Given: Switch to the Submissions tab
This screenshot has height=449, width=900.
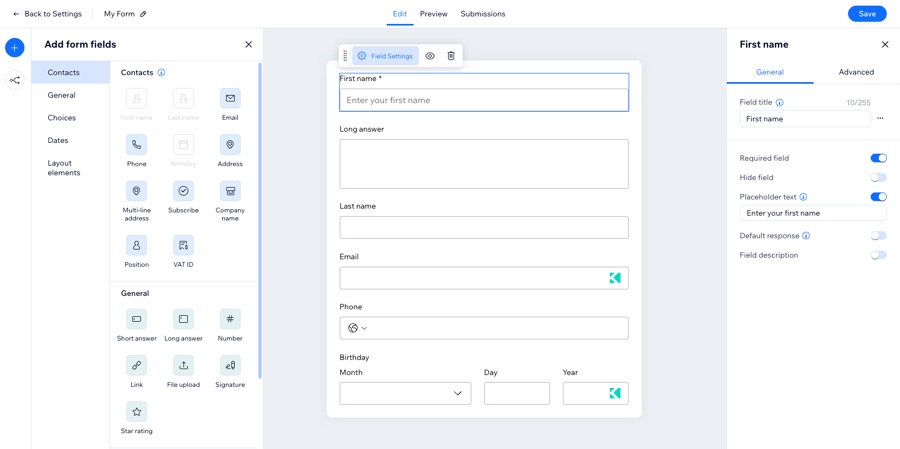Looking at the screenshot, I should (x=483, y=14).
